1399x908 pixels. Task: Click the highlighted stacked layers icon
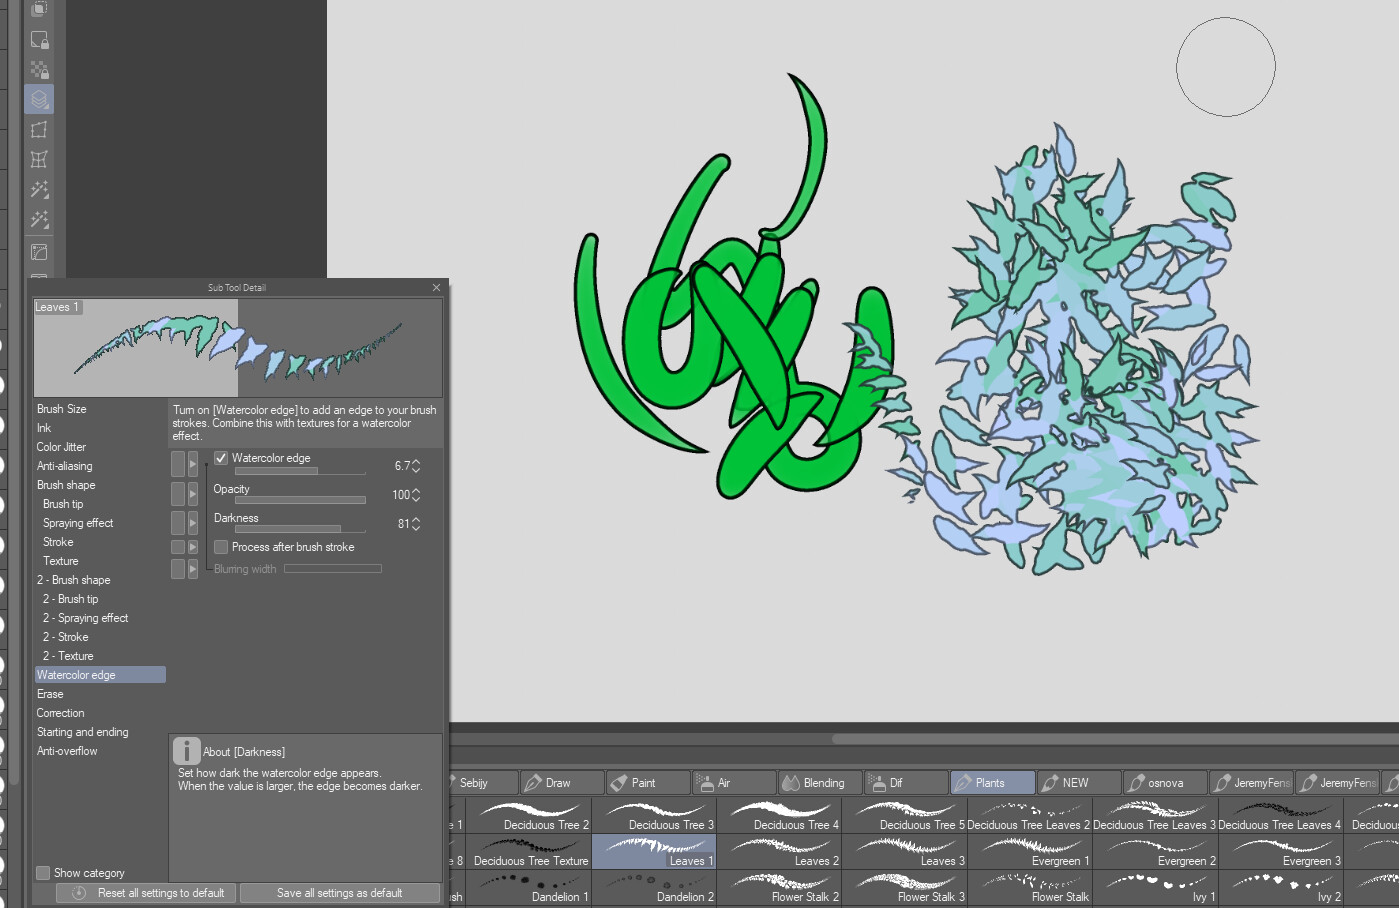[39, 99]
